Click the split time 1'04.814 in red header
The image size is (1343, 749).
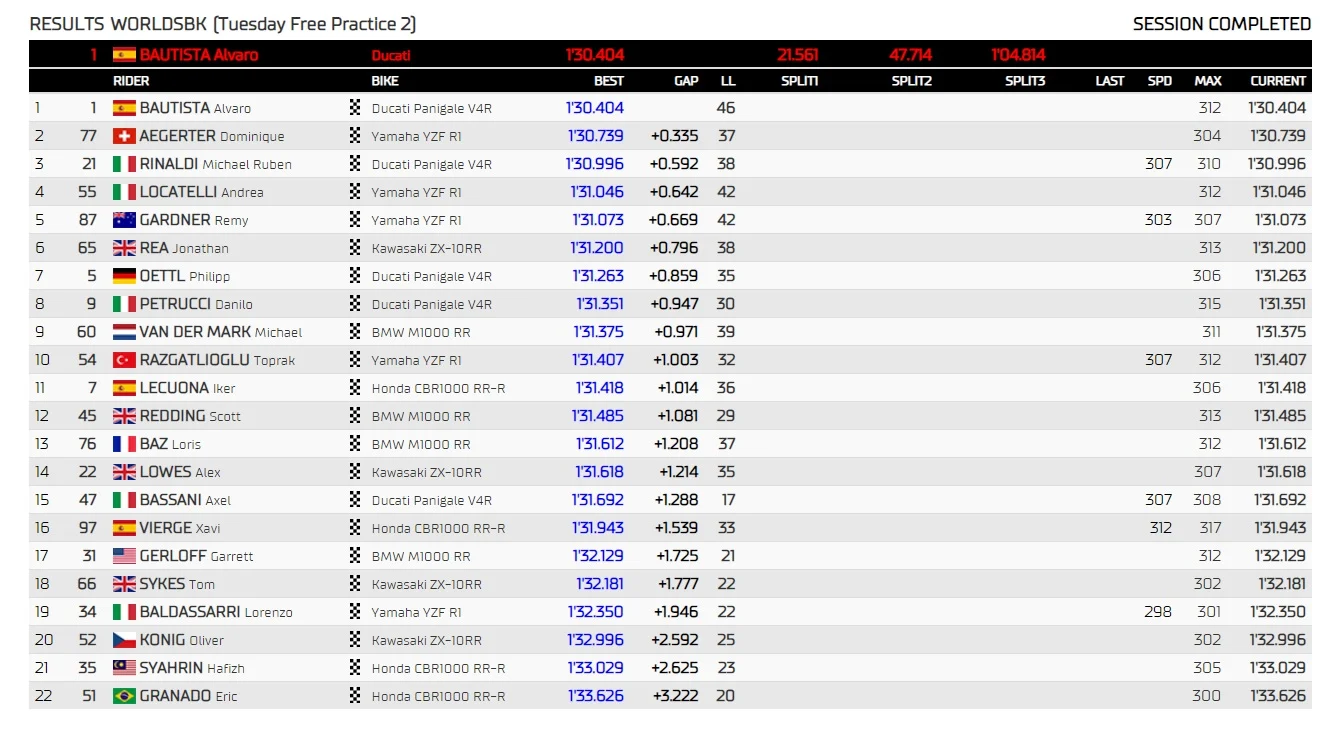1019,55
